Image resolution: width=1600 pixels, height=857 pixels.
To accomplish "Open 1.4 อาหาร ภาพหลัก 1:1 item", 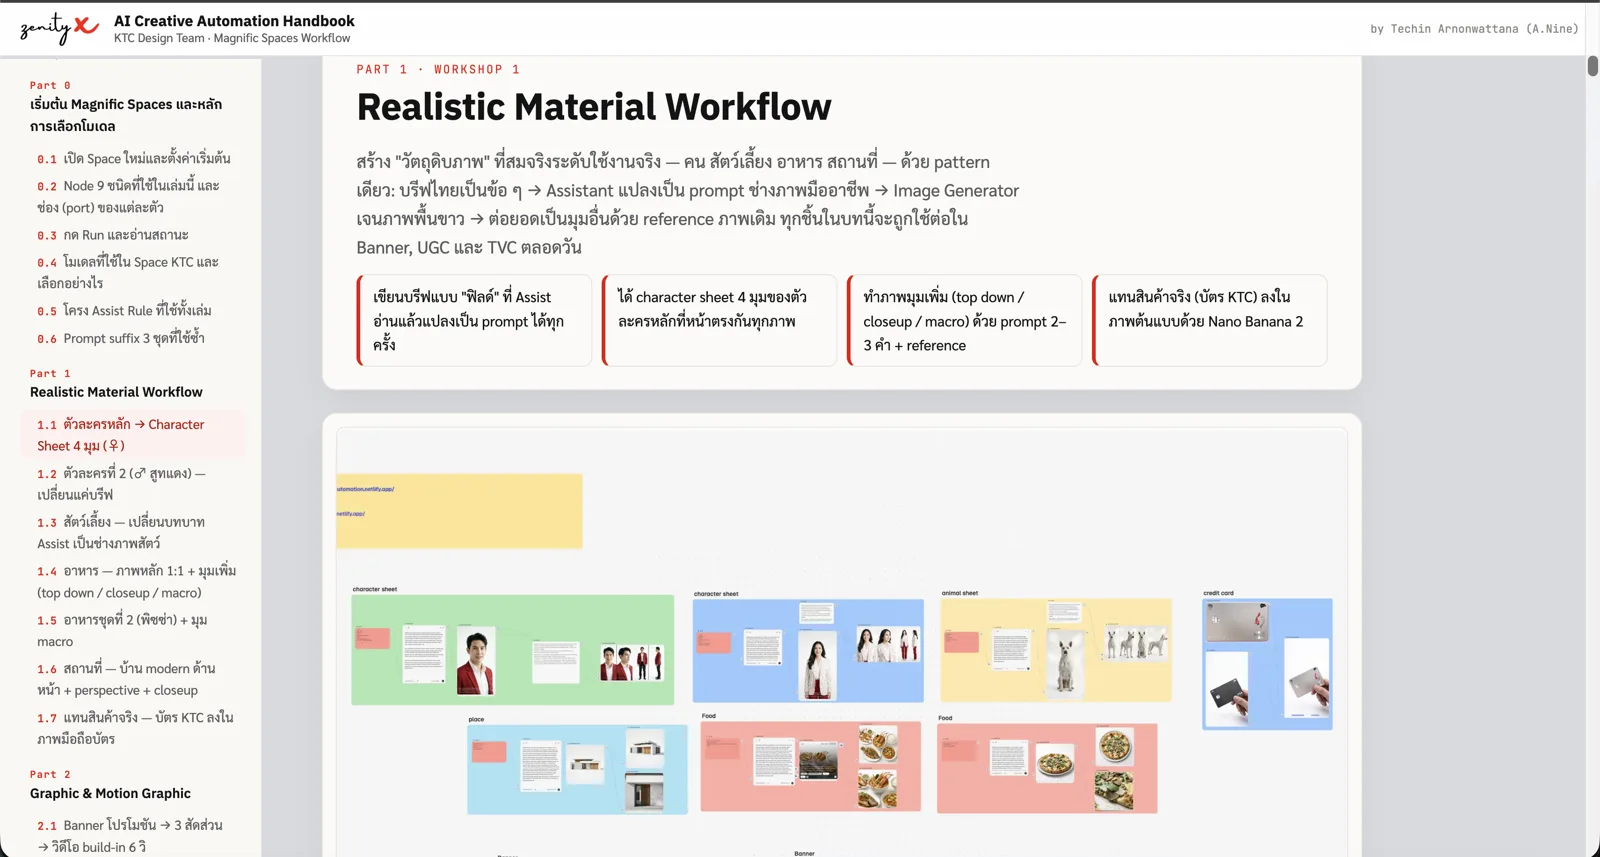I will (x=136, y=582).
